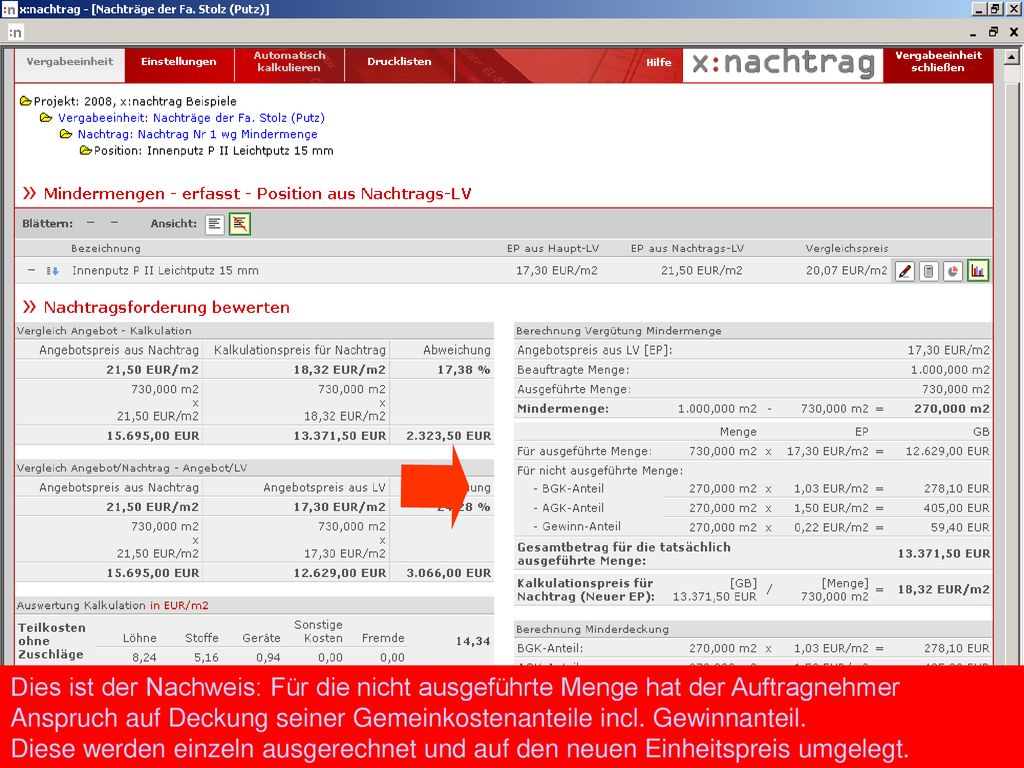
Task: Click the Vergleichspreis column header
Action: [846, 248]
